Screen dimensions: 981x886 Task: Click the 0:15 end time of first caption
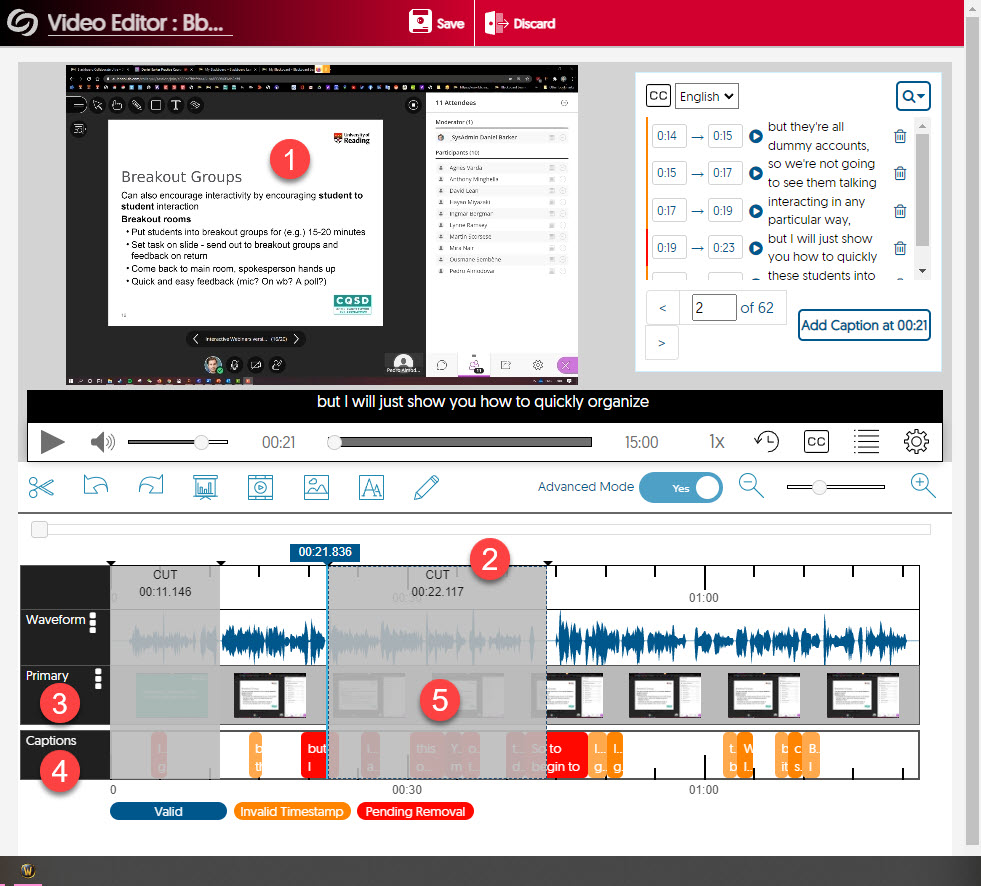click(724, 136)
